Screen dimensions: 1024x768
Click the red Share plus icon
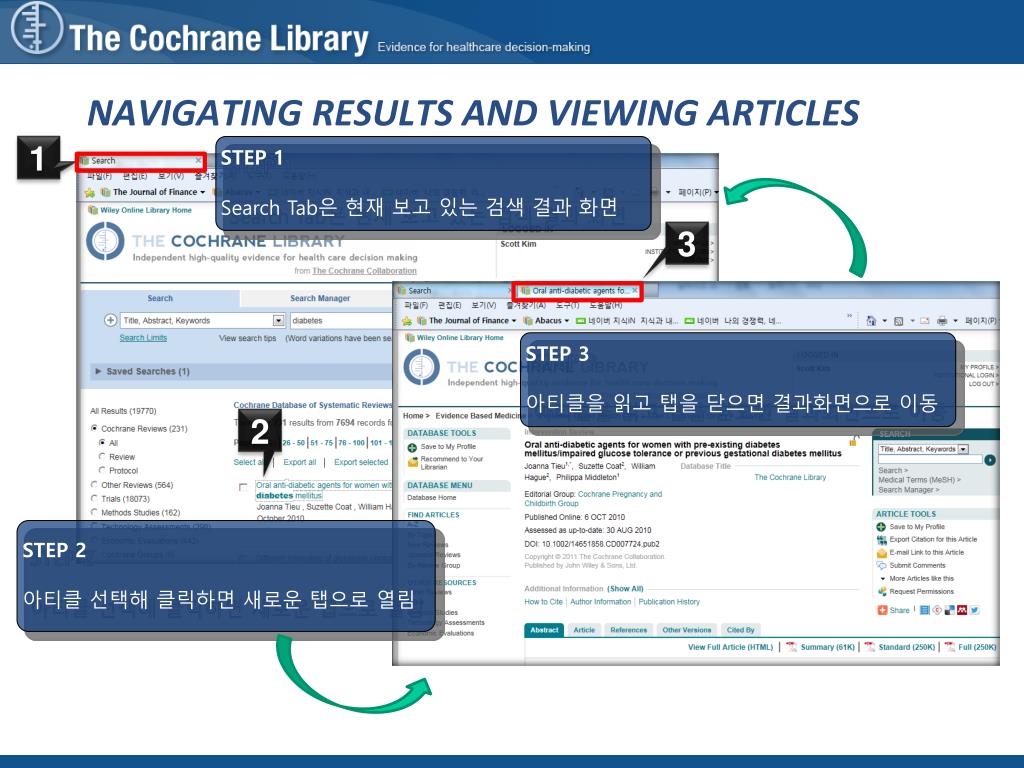pos(882,610)
